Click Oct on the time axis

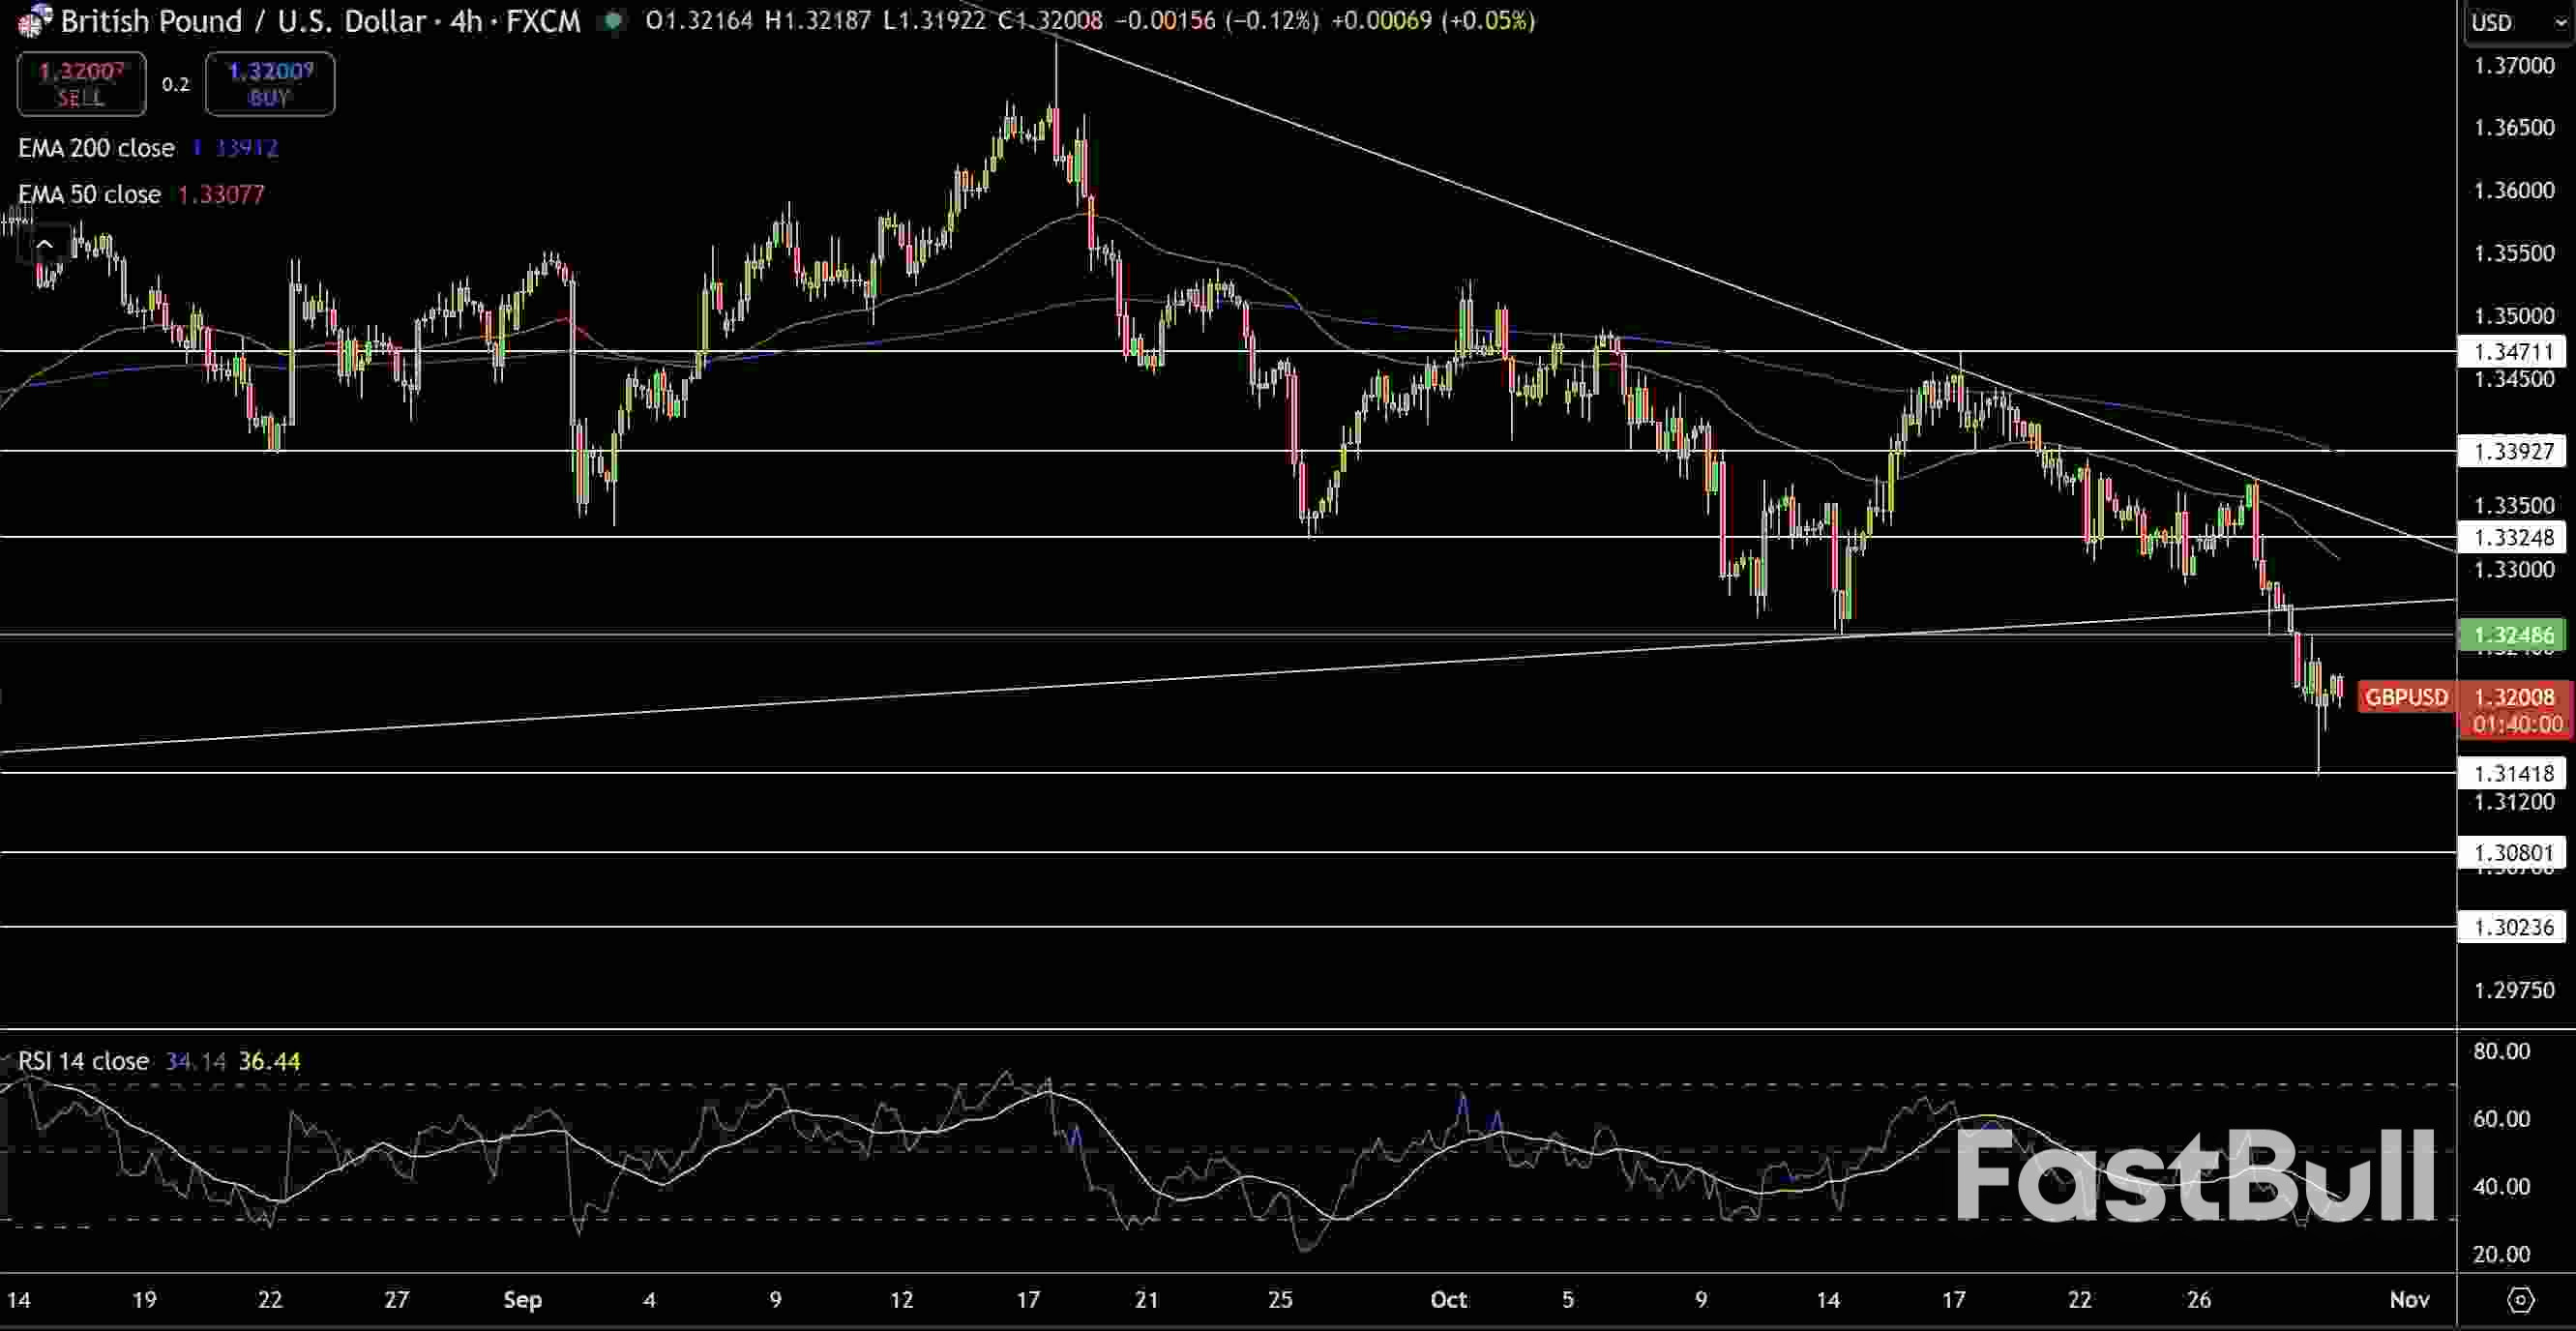click(x=1449, y=1300)
